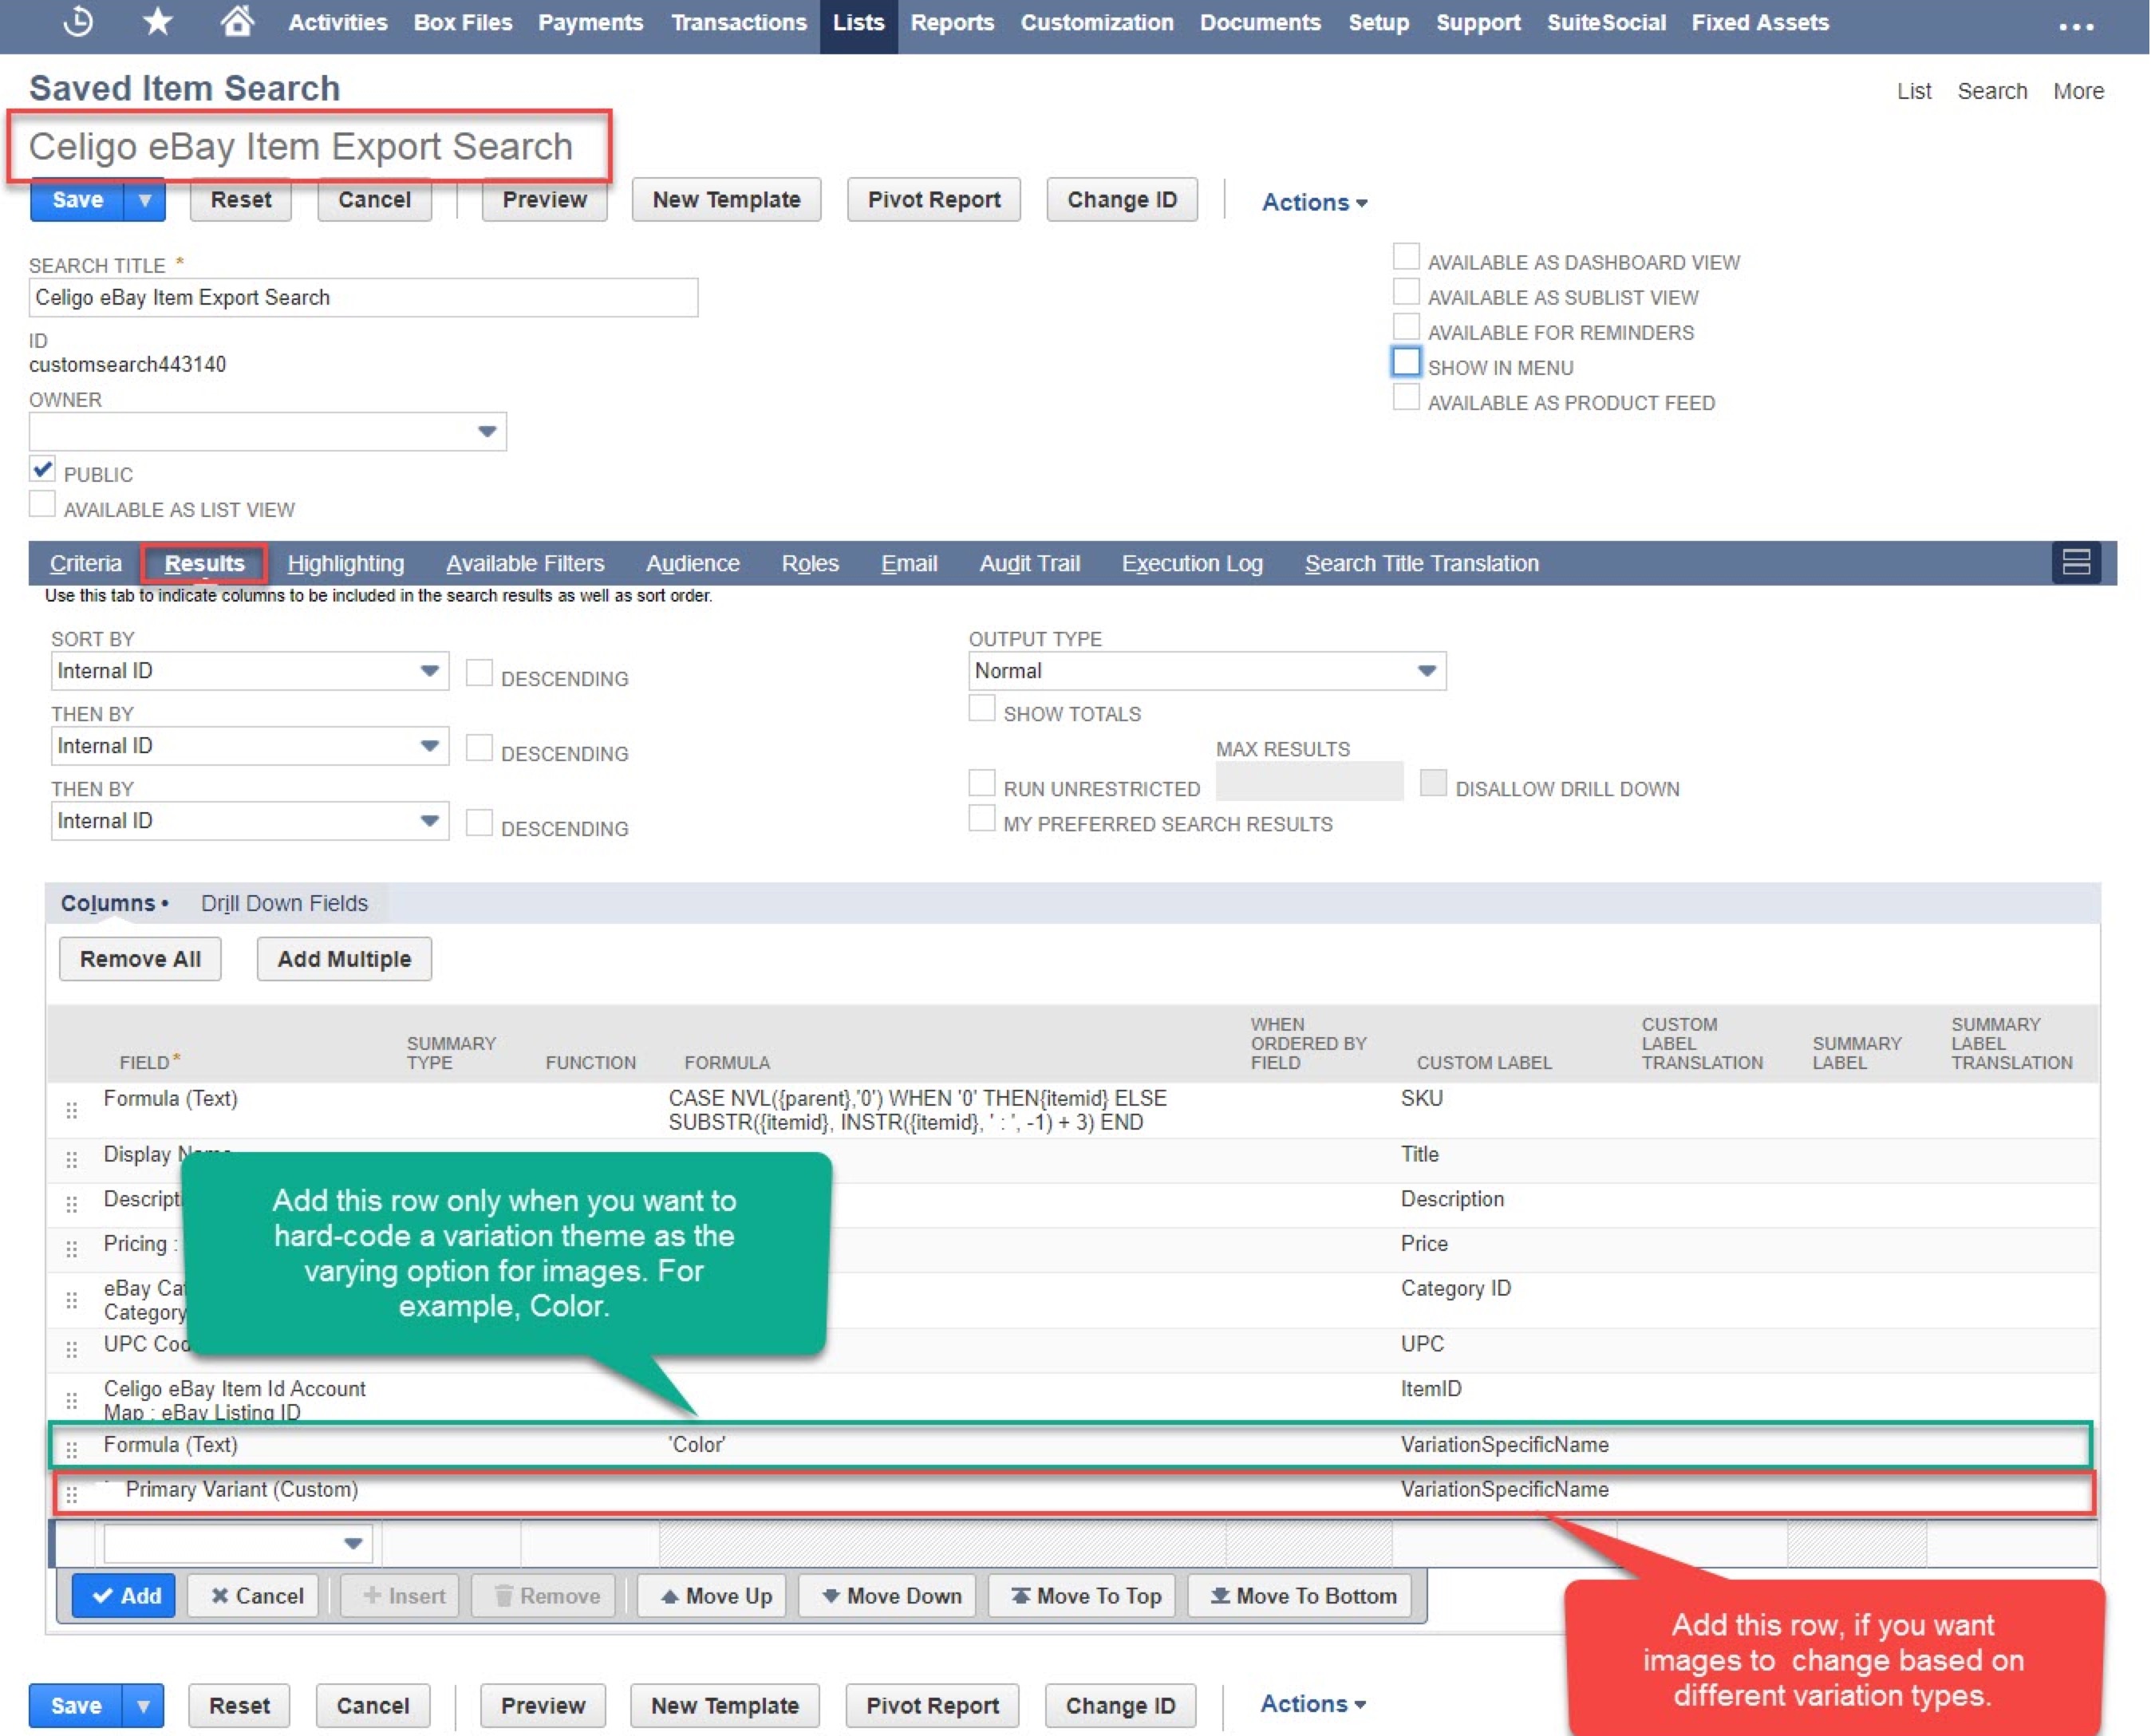Expand top Save button dropdown arrow
Image resolution: width=2151 pixels, height=1736 pixels.
click(145, 200)
